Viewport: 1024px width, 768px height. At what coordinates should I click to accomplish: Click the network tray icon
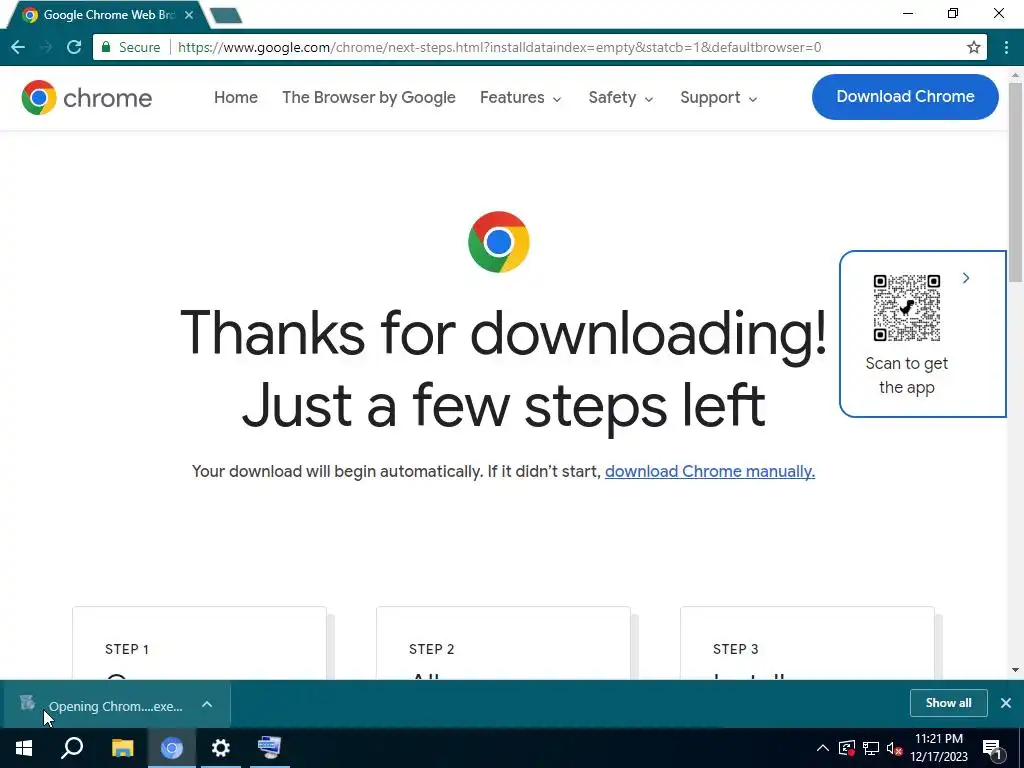click(x=871, y=748)
